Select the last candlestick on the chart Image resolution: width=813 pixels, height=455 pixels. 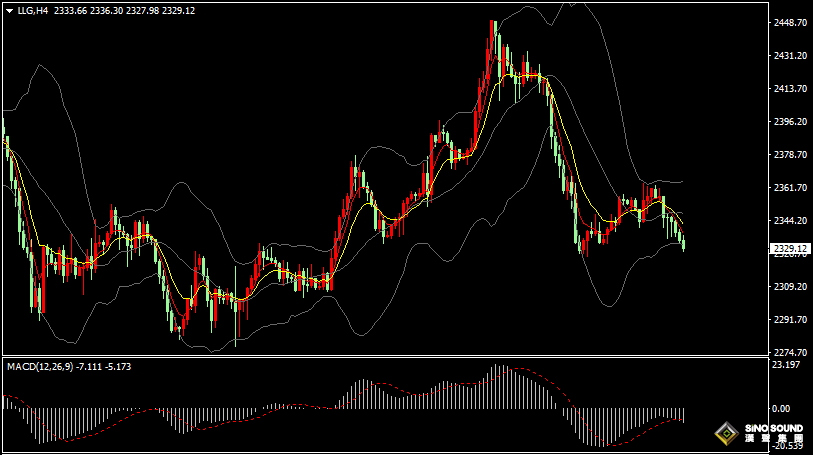pos(684,243)
